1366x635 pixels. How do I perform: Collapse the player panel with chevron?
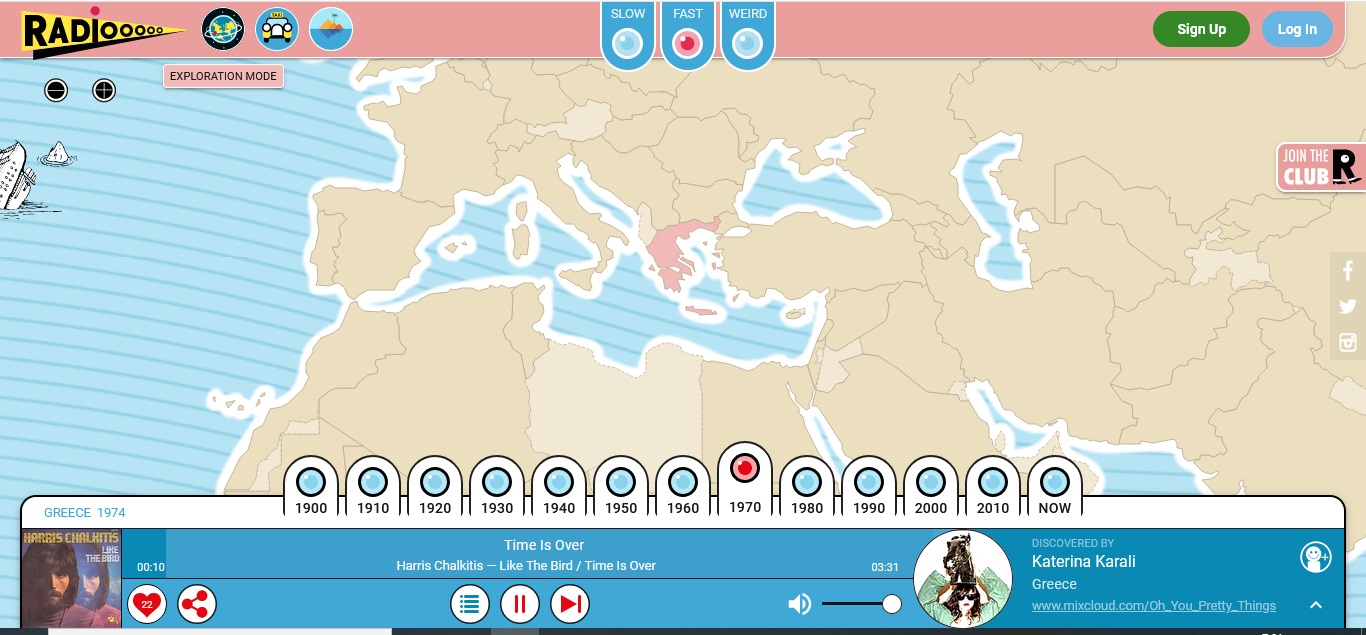tap(1316, 605)
